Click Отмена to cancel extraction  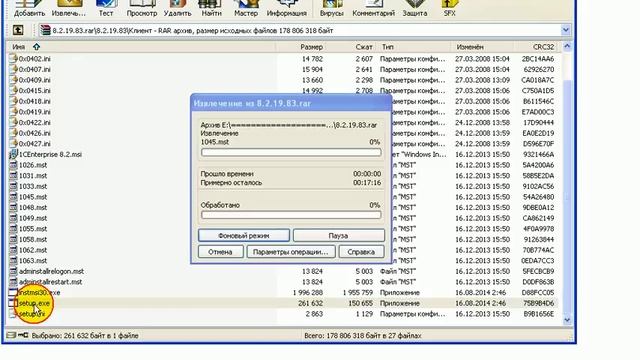[220, 252]
